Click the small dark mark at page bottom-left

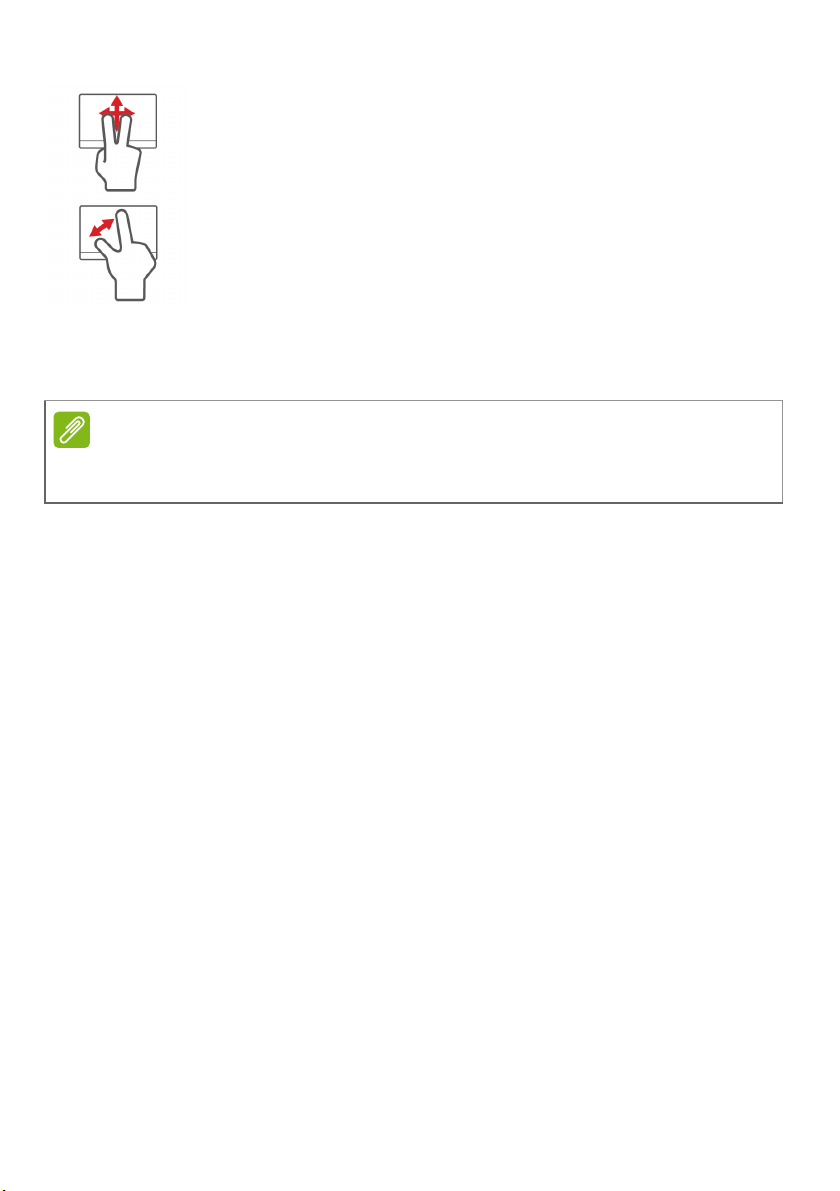point(2,1187)
